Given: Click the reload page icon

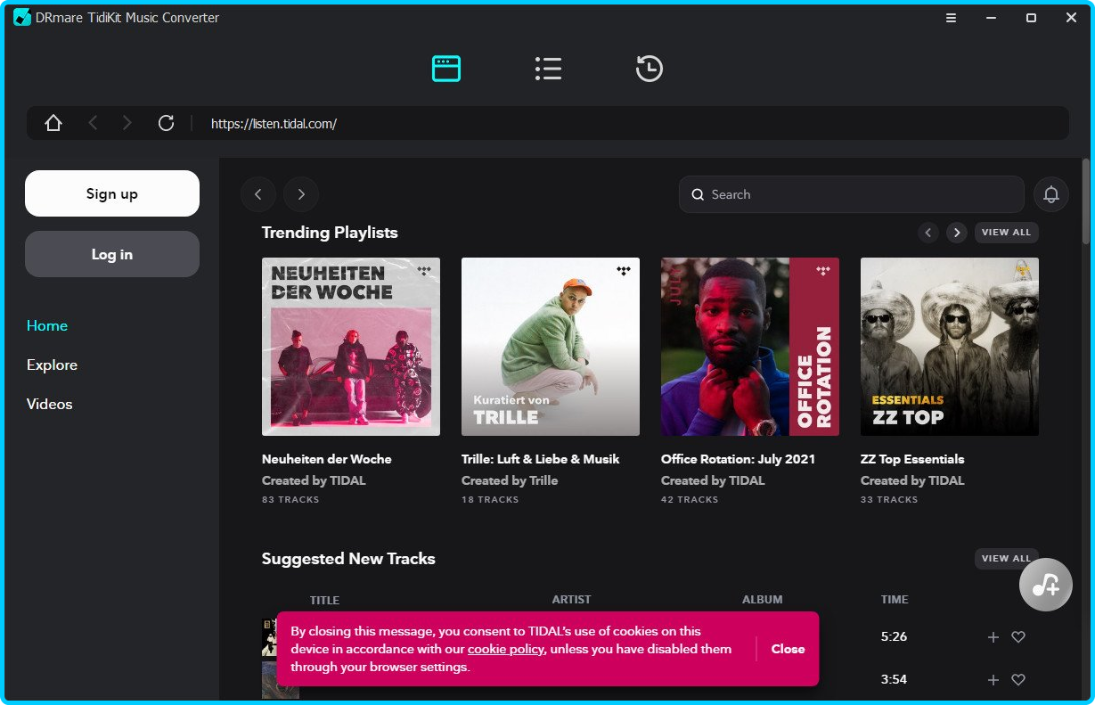Looking at the screenshot, I should click(166, 123).
